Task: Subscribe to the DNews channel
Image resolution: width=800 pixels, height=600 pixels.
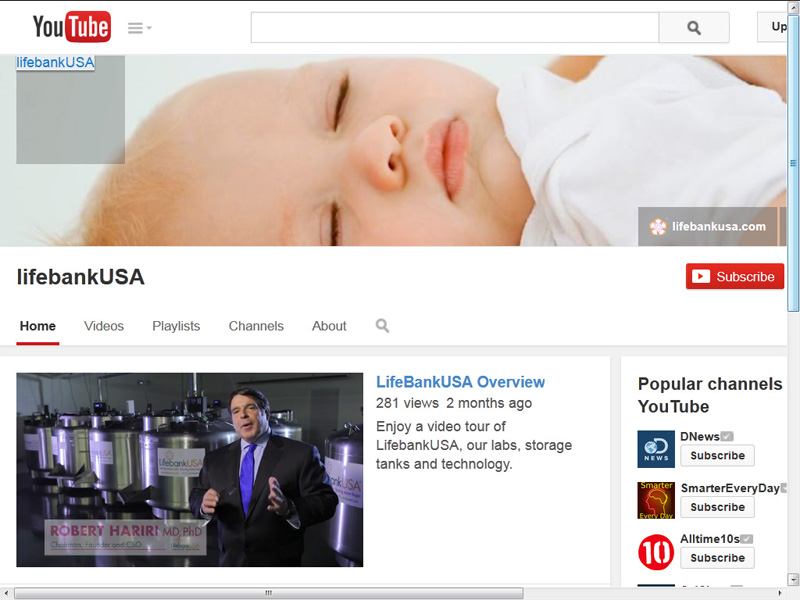Action: (x=717, y=456)
